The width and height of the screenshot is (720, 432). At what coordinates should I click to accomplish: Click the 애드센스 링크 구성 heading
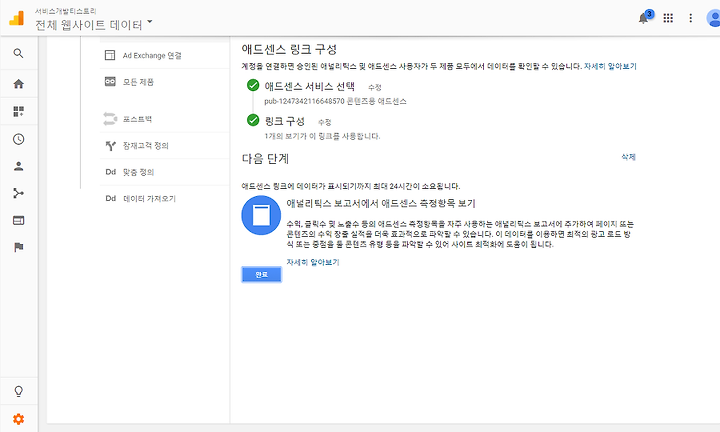point(289,49)
